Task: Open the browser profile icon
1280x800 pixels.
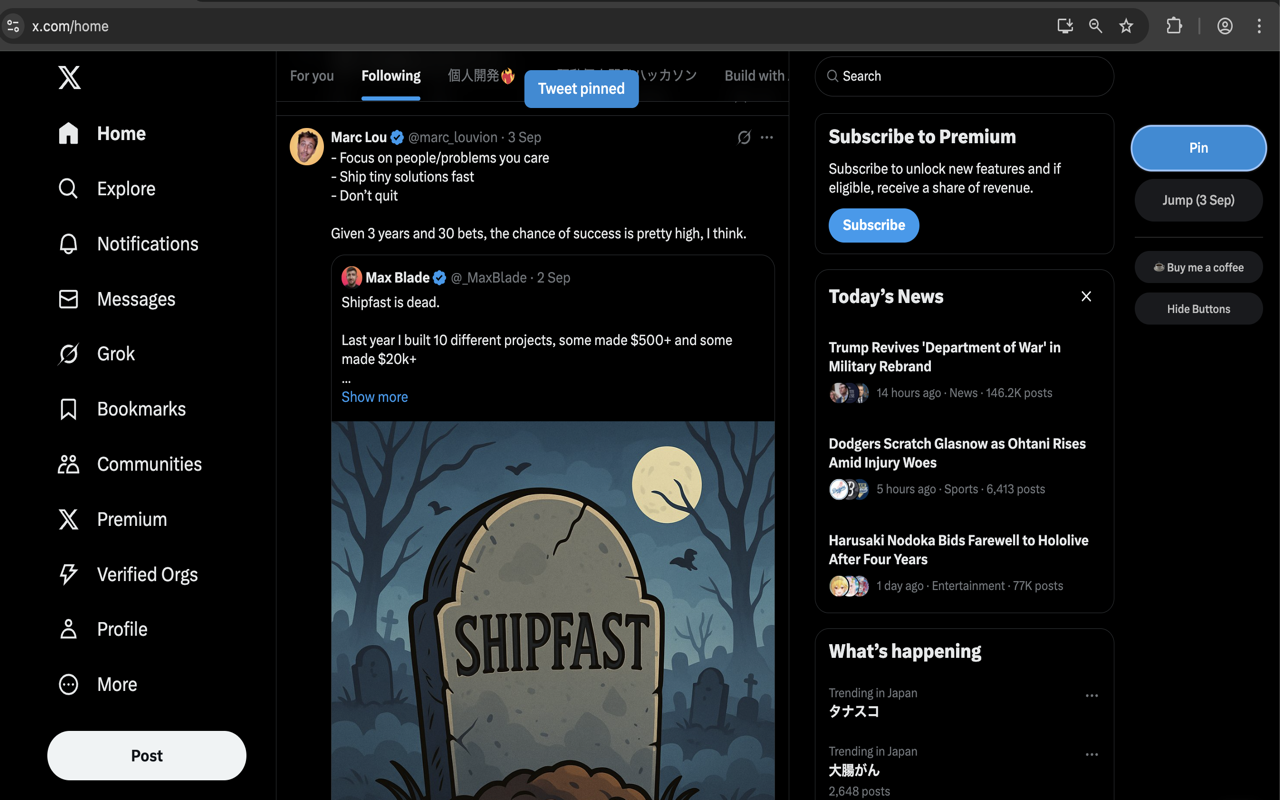Action: (1225, 26)
